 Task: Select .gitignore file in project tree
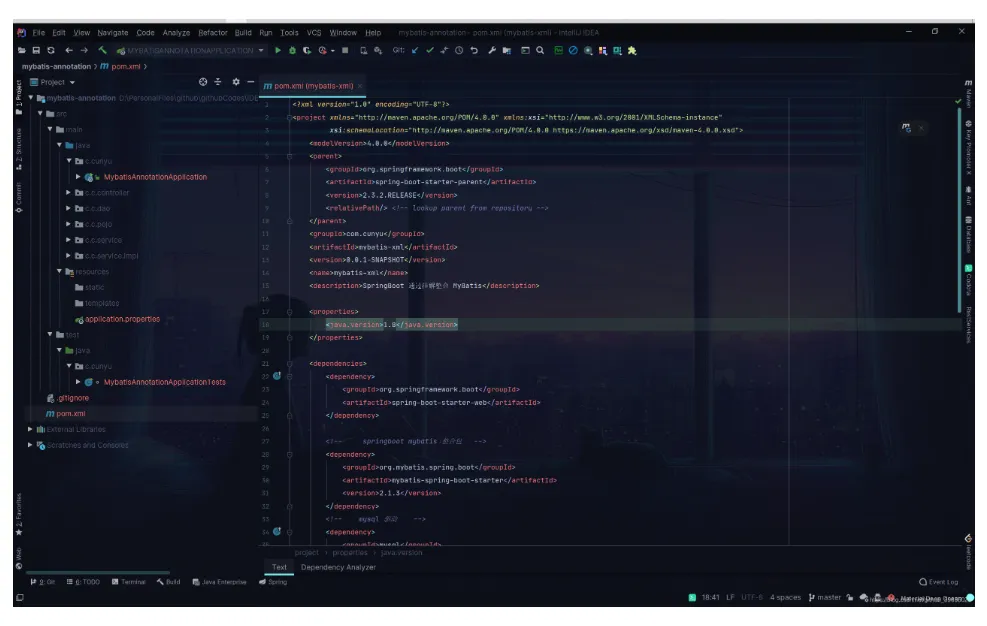(x=73, y=398)
